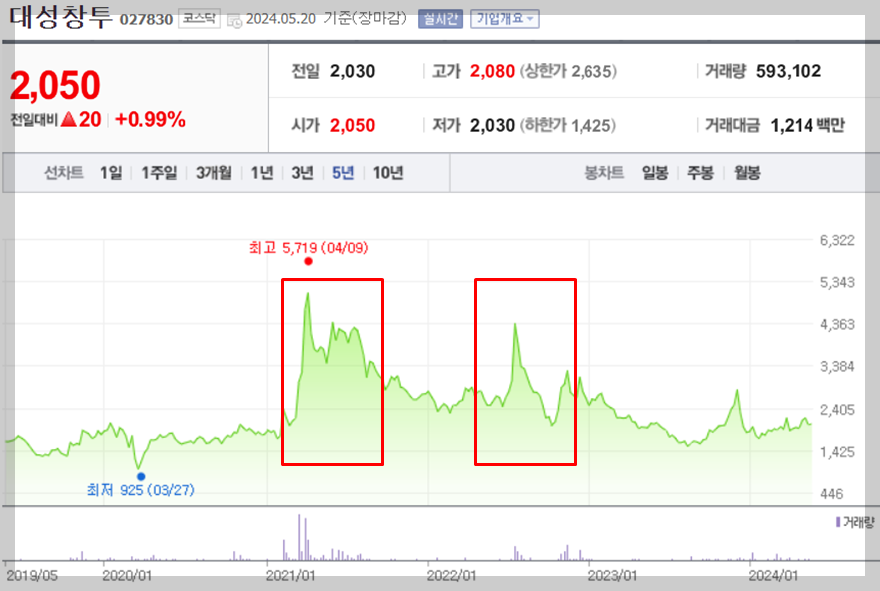
Task: Click the current price 2,050
Action: (55, 85)
